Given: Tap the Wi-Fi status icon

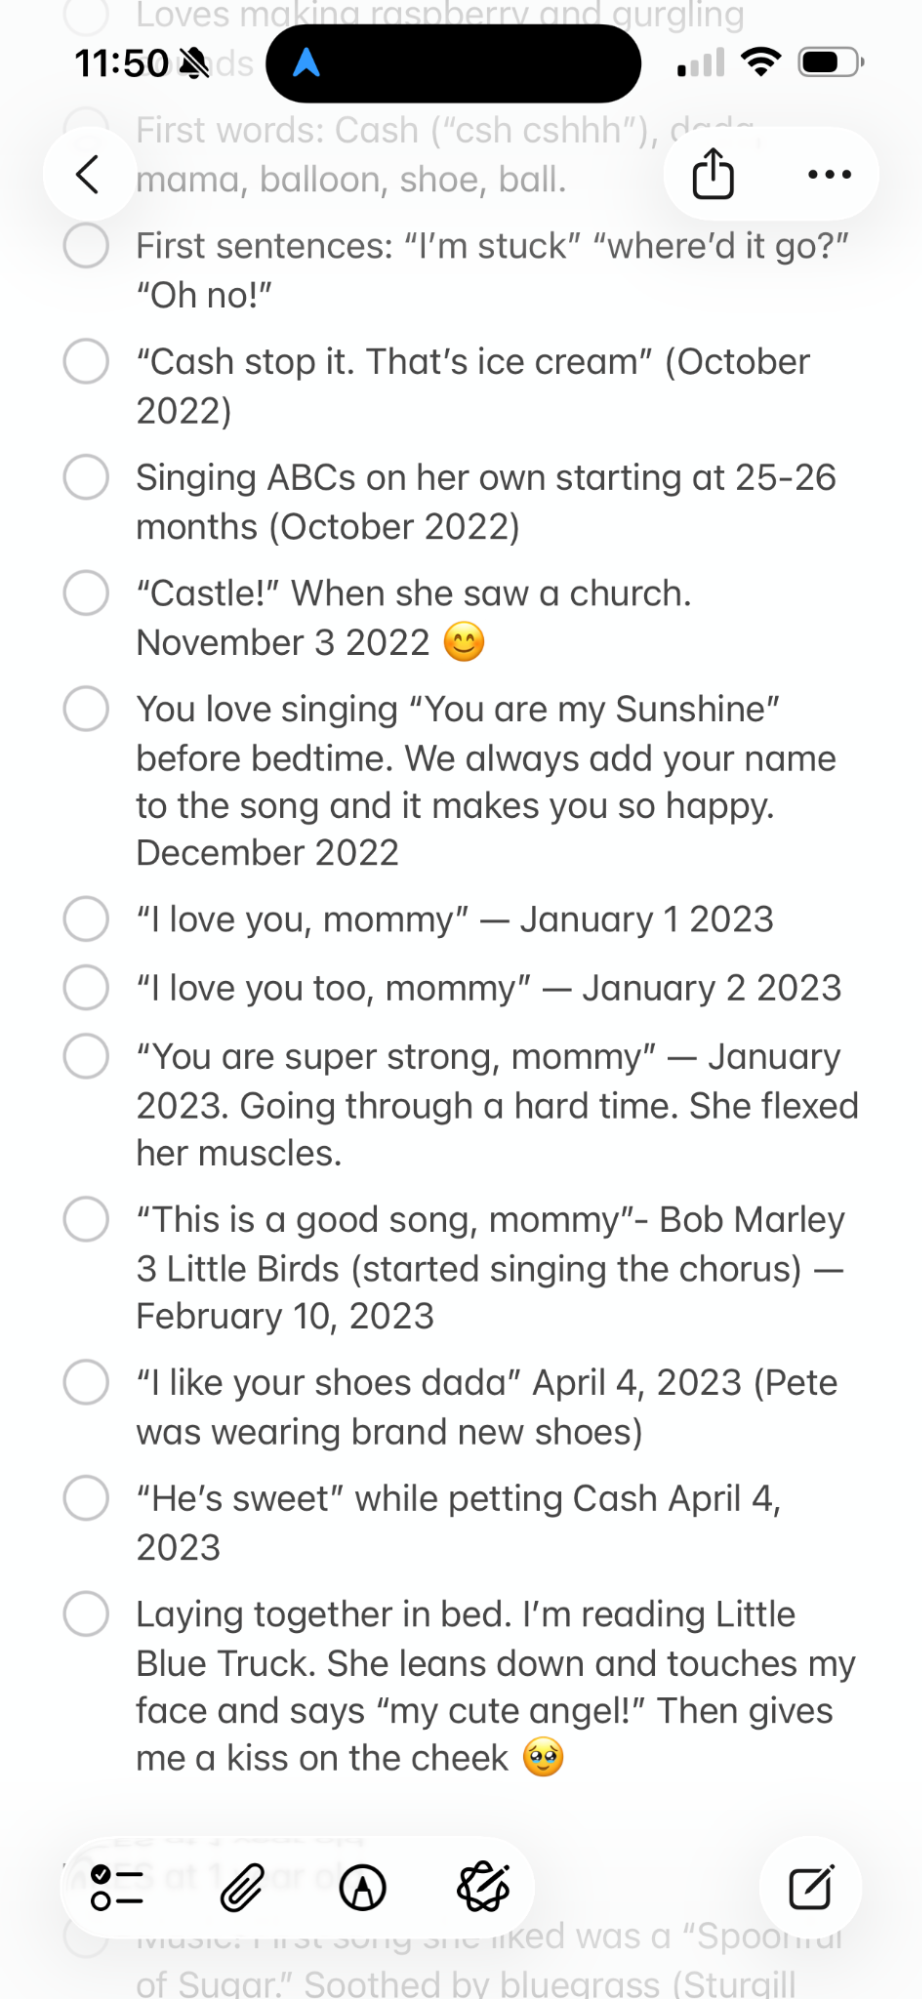Looking at the screenshot, I should coord(761,63).
